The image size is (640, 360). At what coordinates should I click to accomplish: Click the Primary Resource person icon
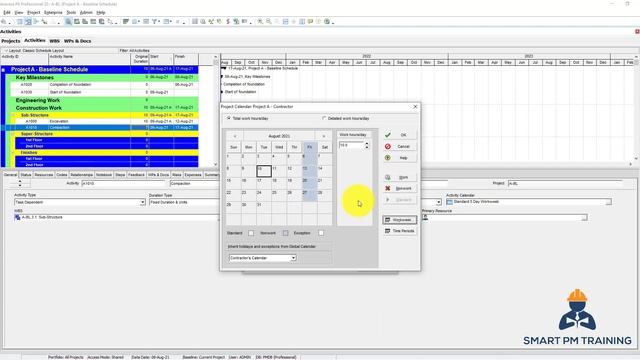(425, 218)
